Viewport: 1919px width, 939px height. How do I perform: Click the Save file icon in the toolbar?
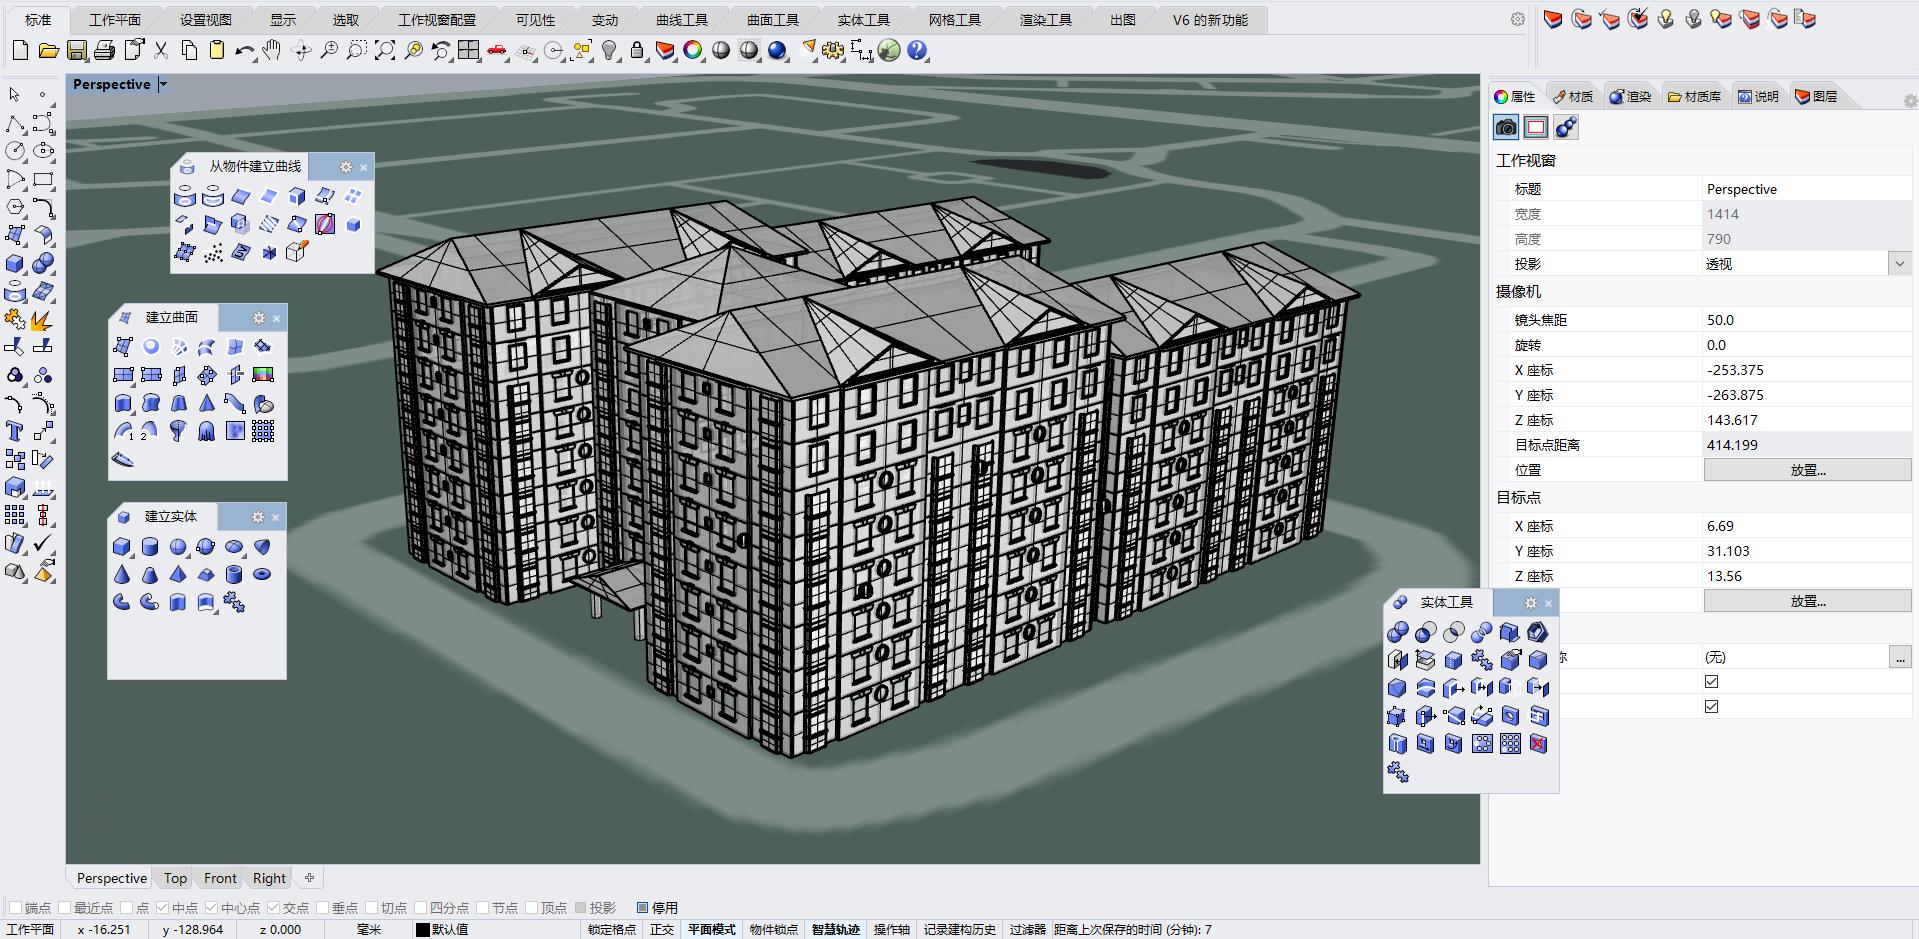(77, 50)
